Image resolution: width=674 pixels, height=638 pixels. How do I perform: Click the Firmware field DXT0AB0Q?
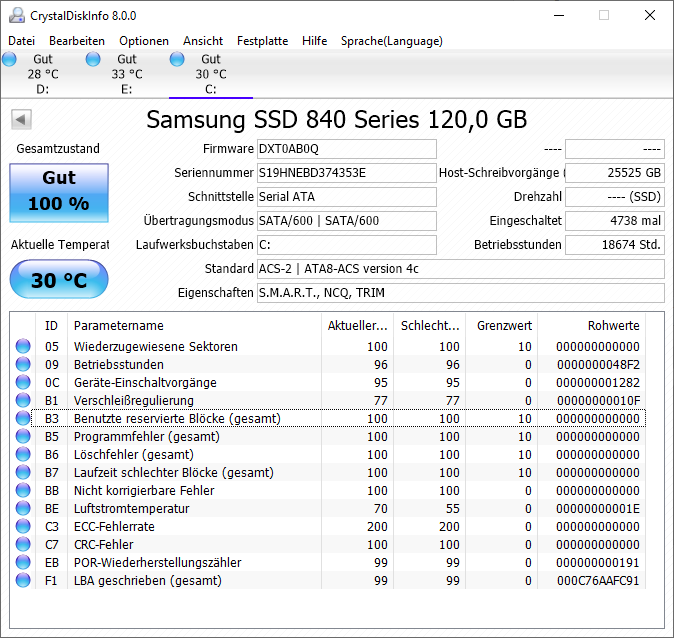click(x=347, y=149)
